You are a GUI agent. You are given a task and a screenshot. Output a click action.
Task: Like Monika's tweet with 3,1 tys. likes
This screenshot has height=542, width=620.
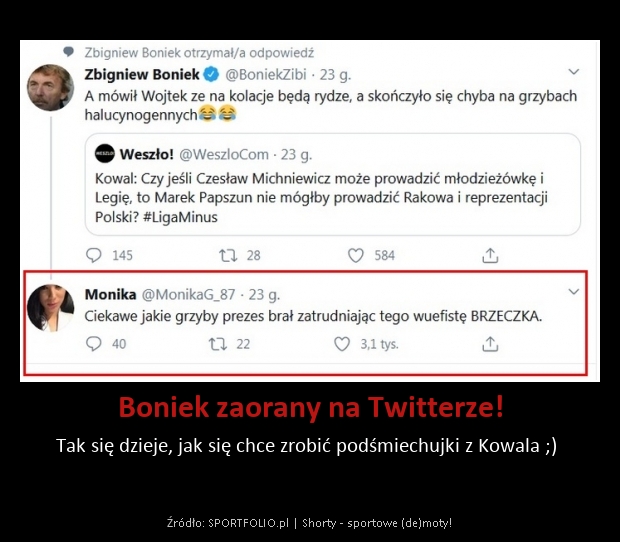click(342, 344)
